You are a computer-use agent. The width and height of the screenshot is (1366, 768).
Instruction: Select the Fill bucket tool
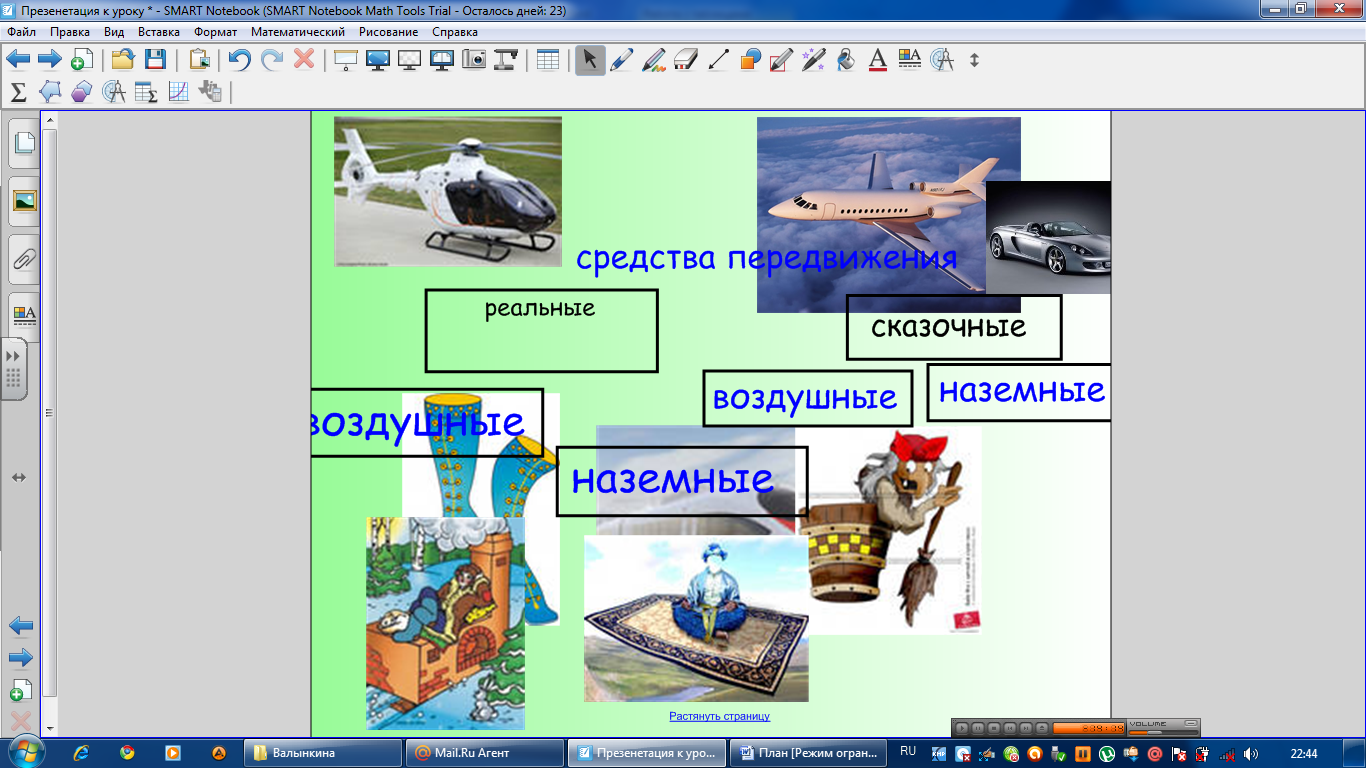tap(846, 60)
